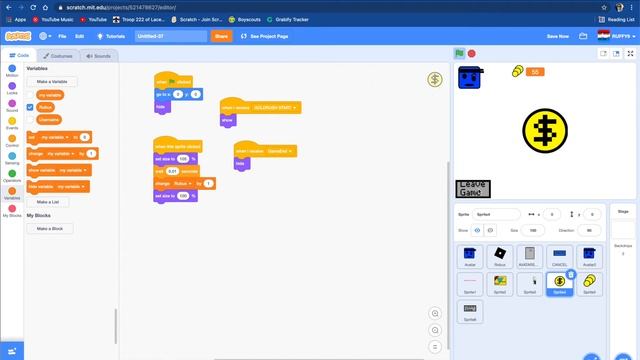Select the Operators block category
Viewport: 640px width, 360px height.
click(x=12, y=176)
